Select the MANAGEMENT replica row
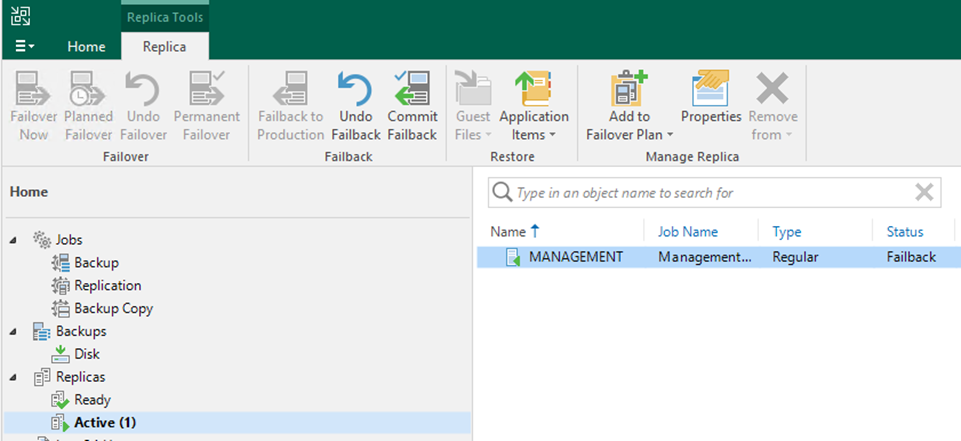The image size is (961, 441). coord(575,257)
